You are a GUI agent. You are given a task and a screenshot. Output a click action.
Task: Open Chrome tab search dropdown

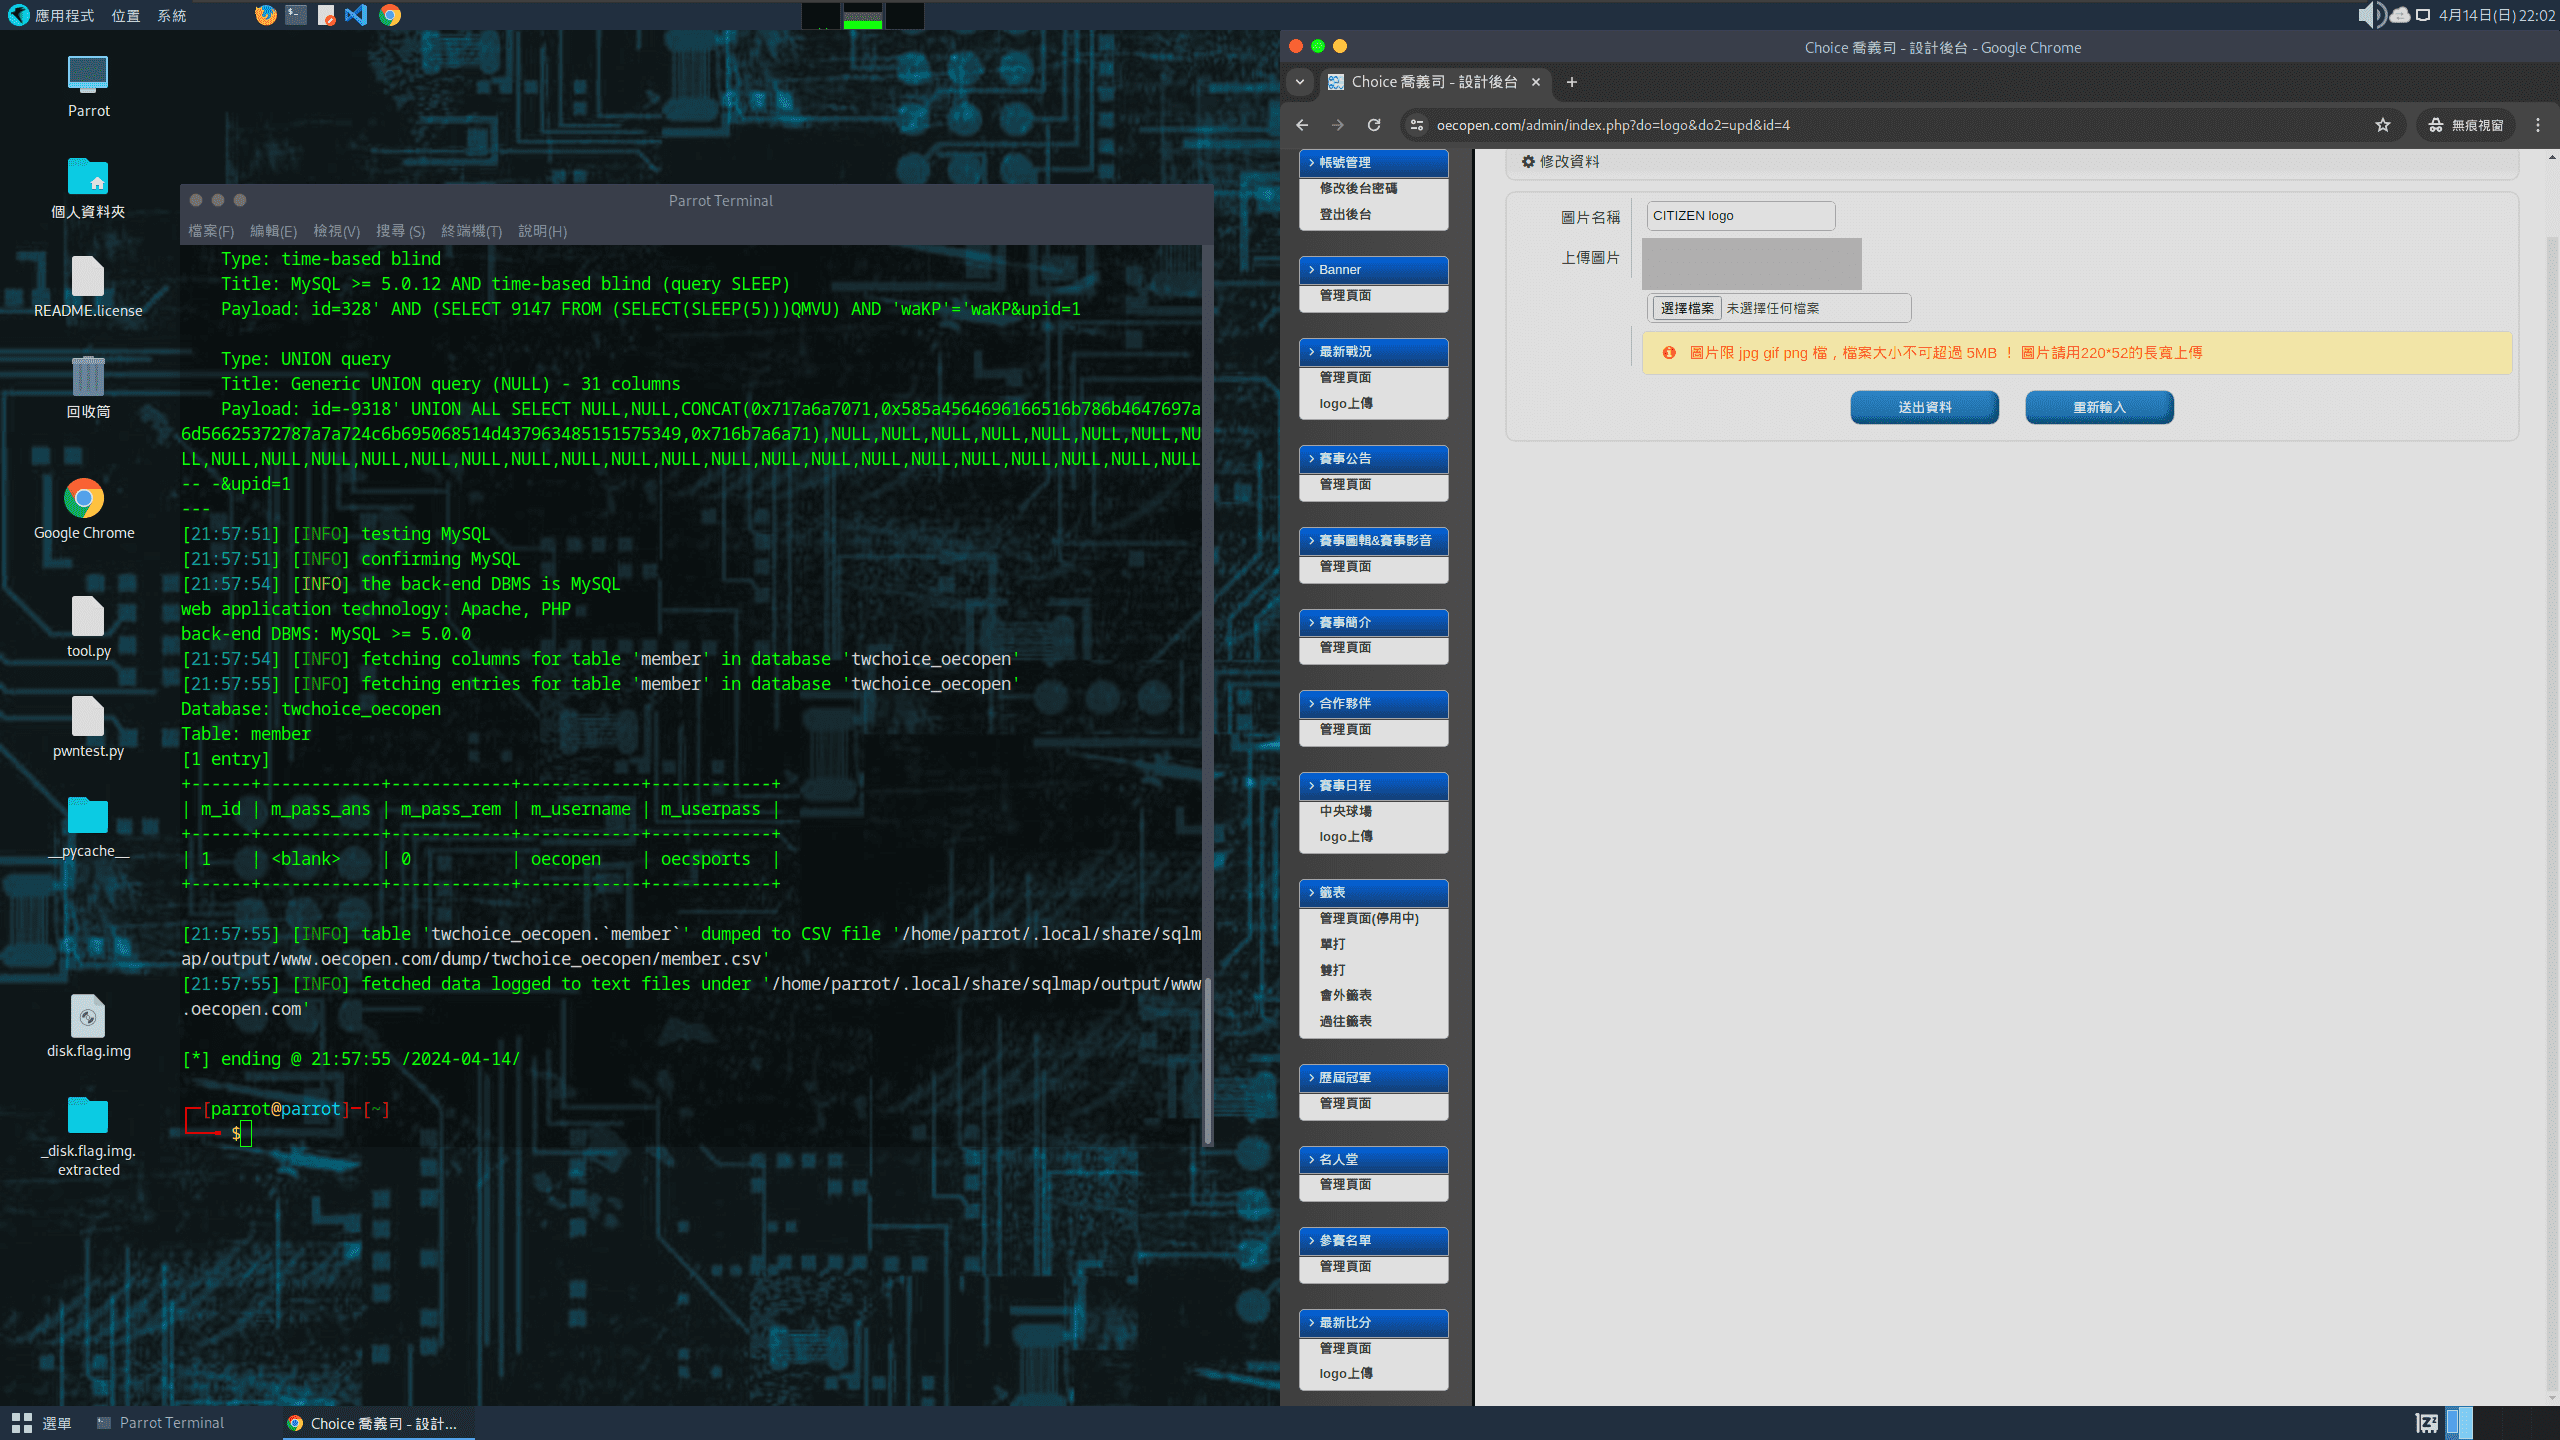(x=1300, y=82)
